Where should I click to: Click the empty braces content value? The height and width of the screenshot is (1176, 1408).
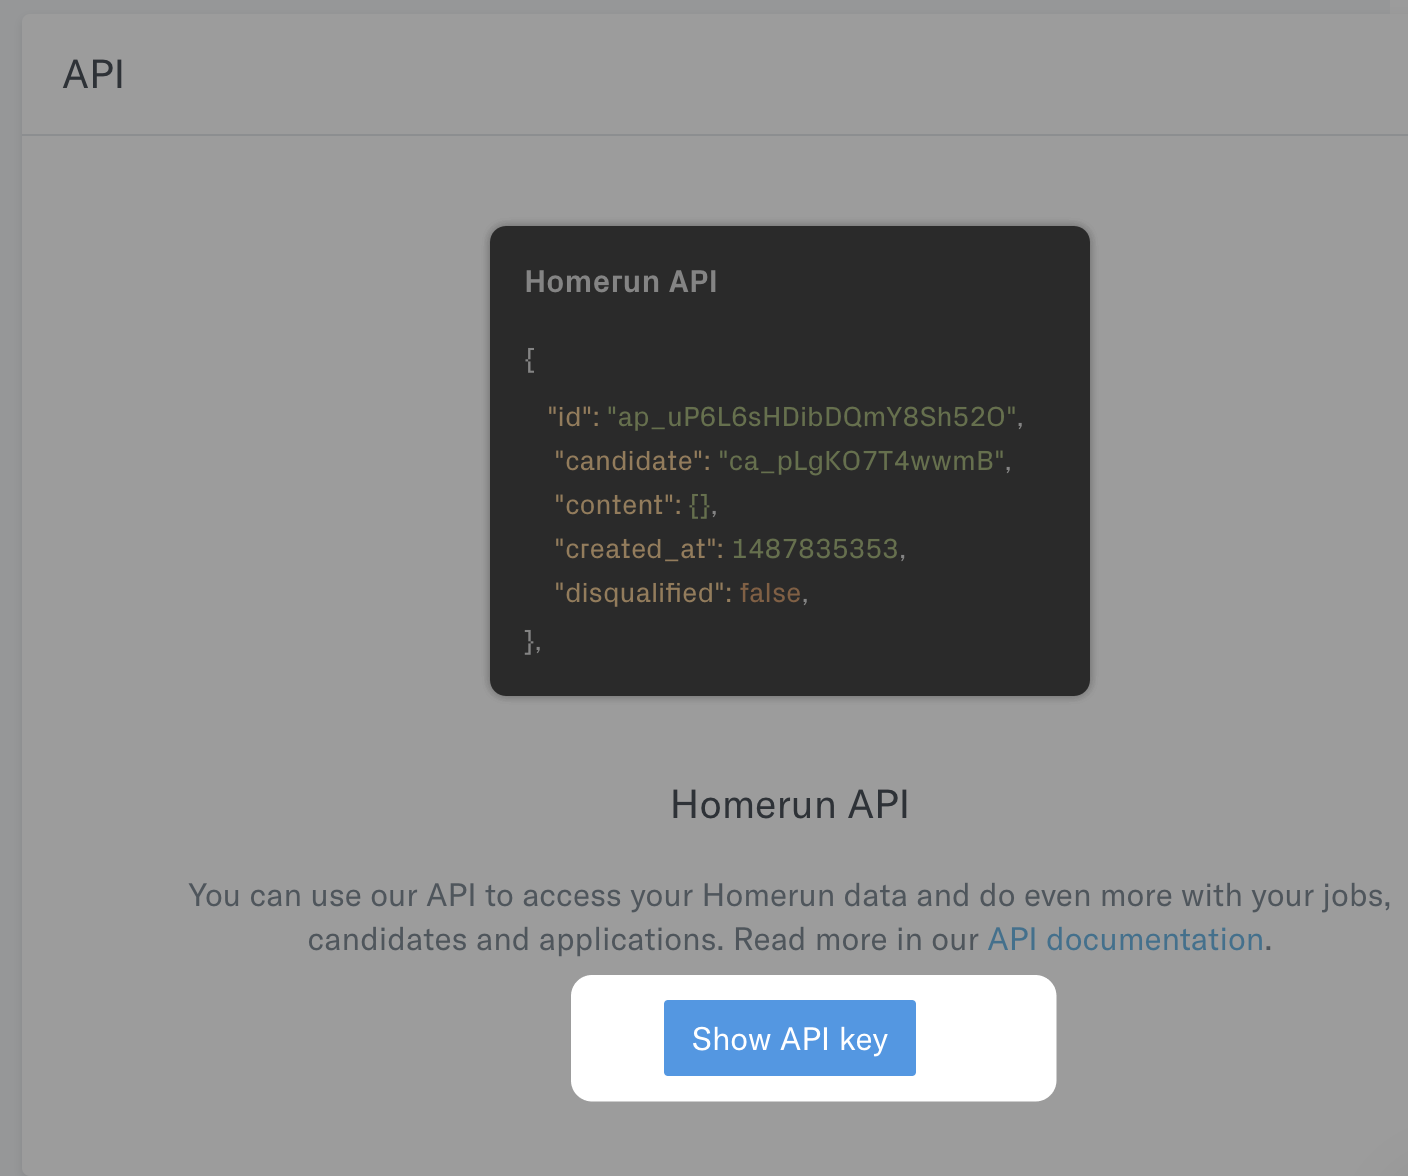click(700, 505)
